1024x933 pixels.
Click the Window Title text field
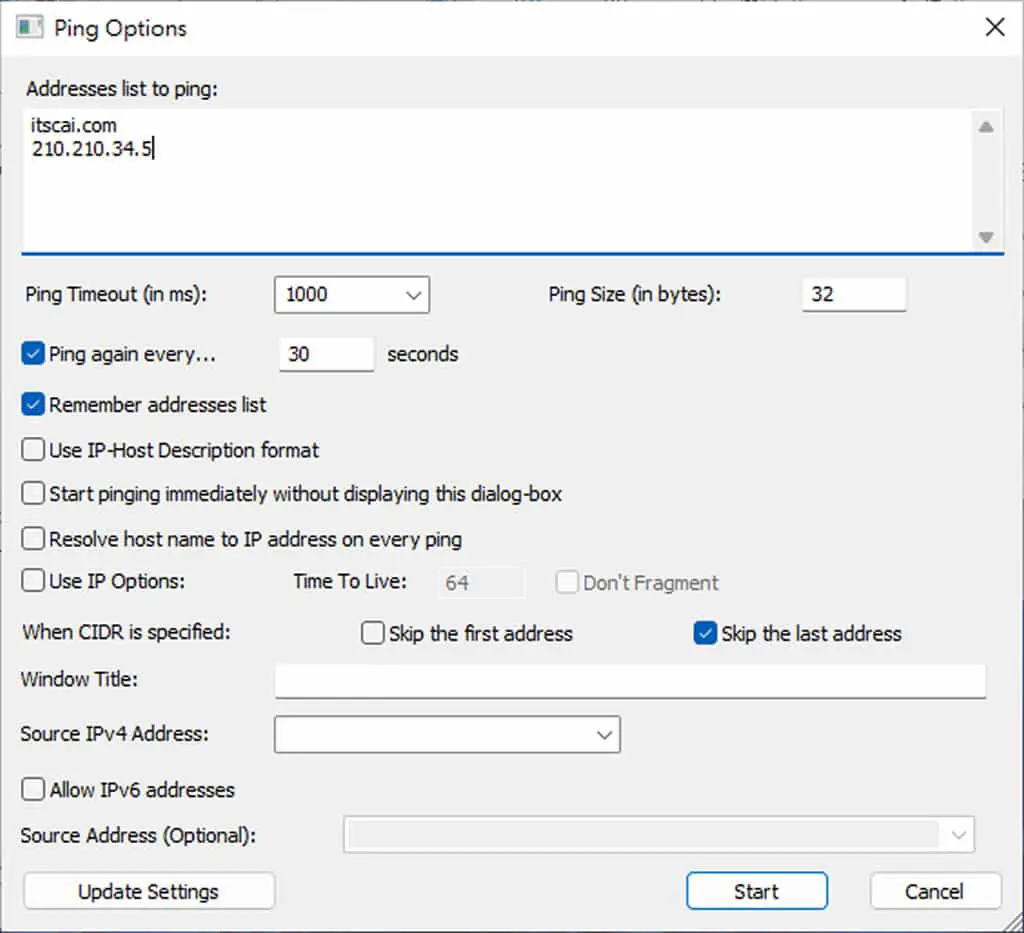coord(630,681)
